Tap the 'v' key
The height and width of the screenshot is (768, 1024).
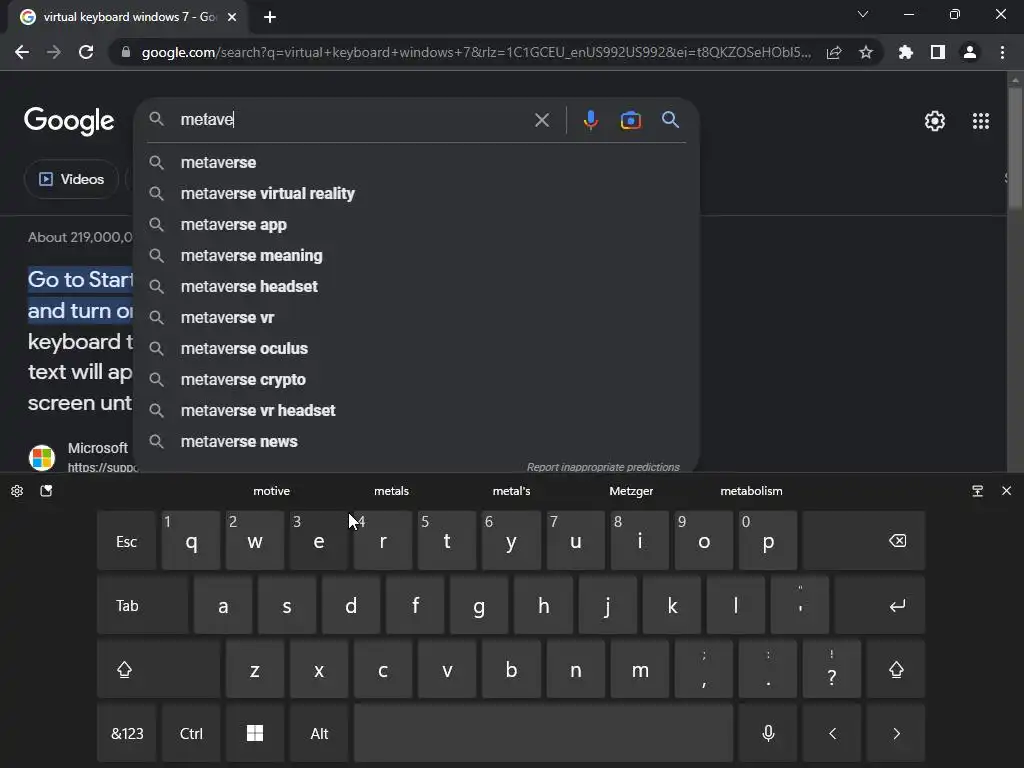(447, 669)
